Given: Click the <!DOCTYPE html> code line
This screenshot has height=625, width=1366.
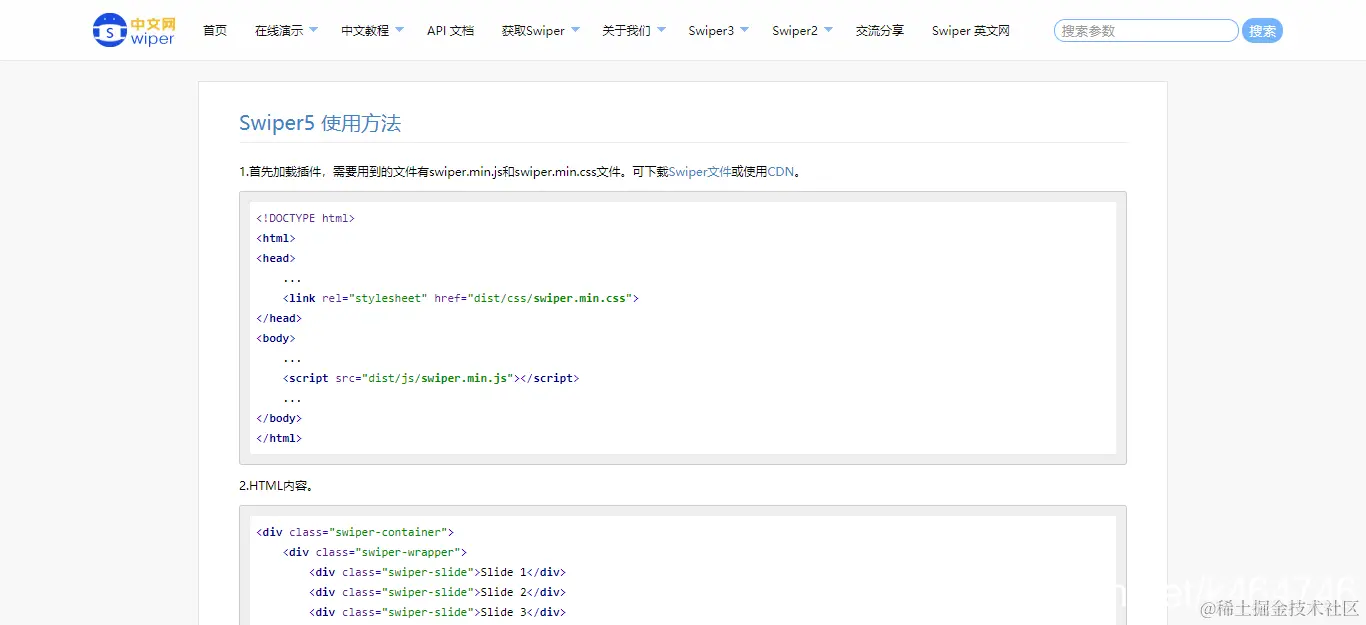Looking at the screenshot, I should [x=306, y=218].
